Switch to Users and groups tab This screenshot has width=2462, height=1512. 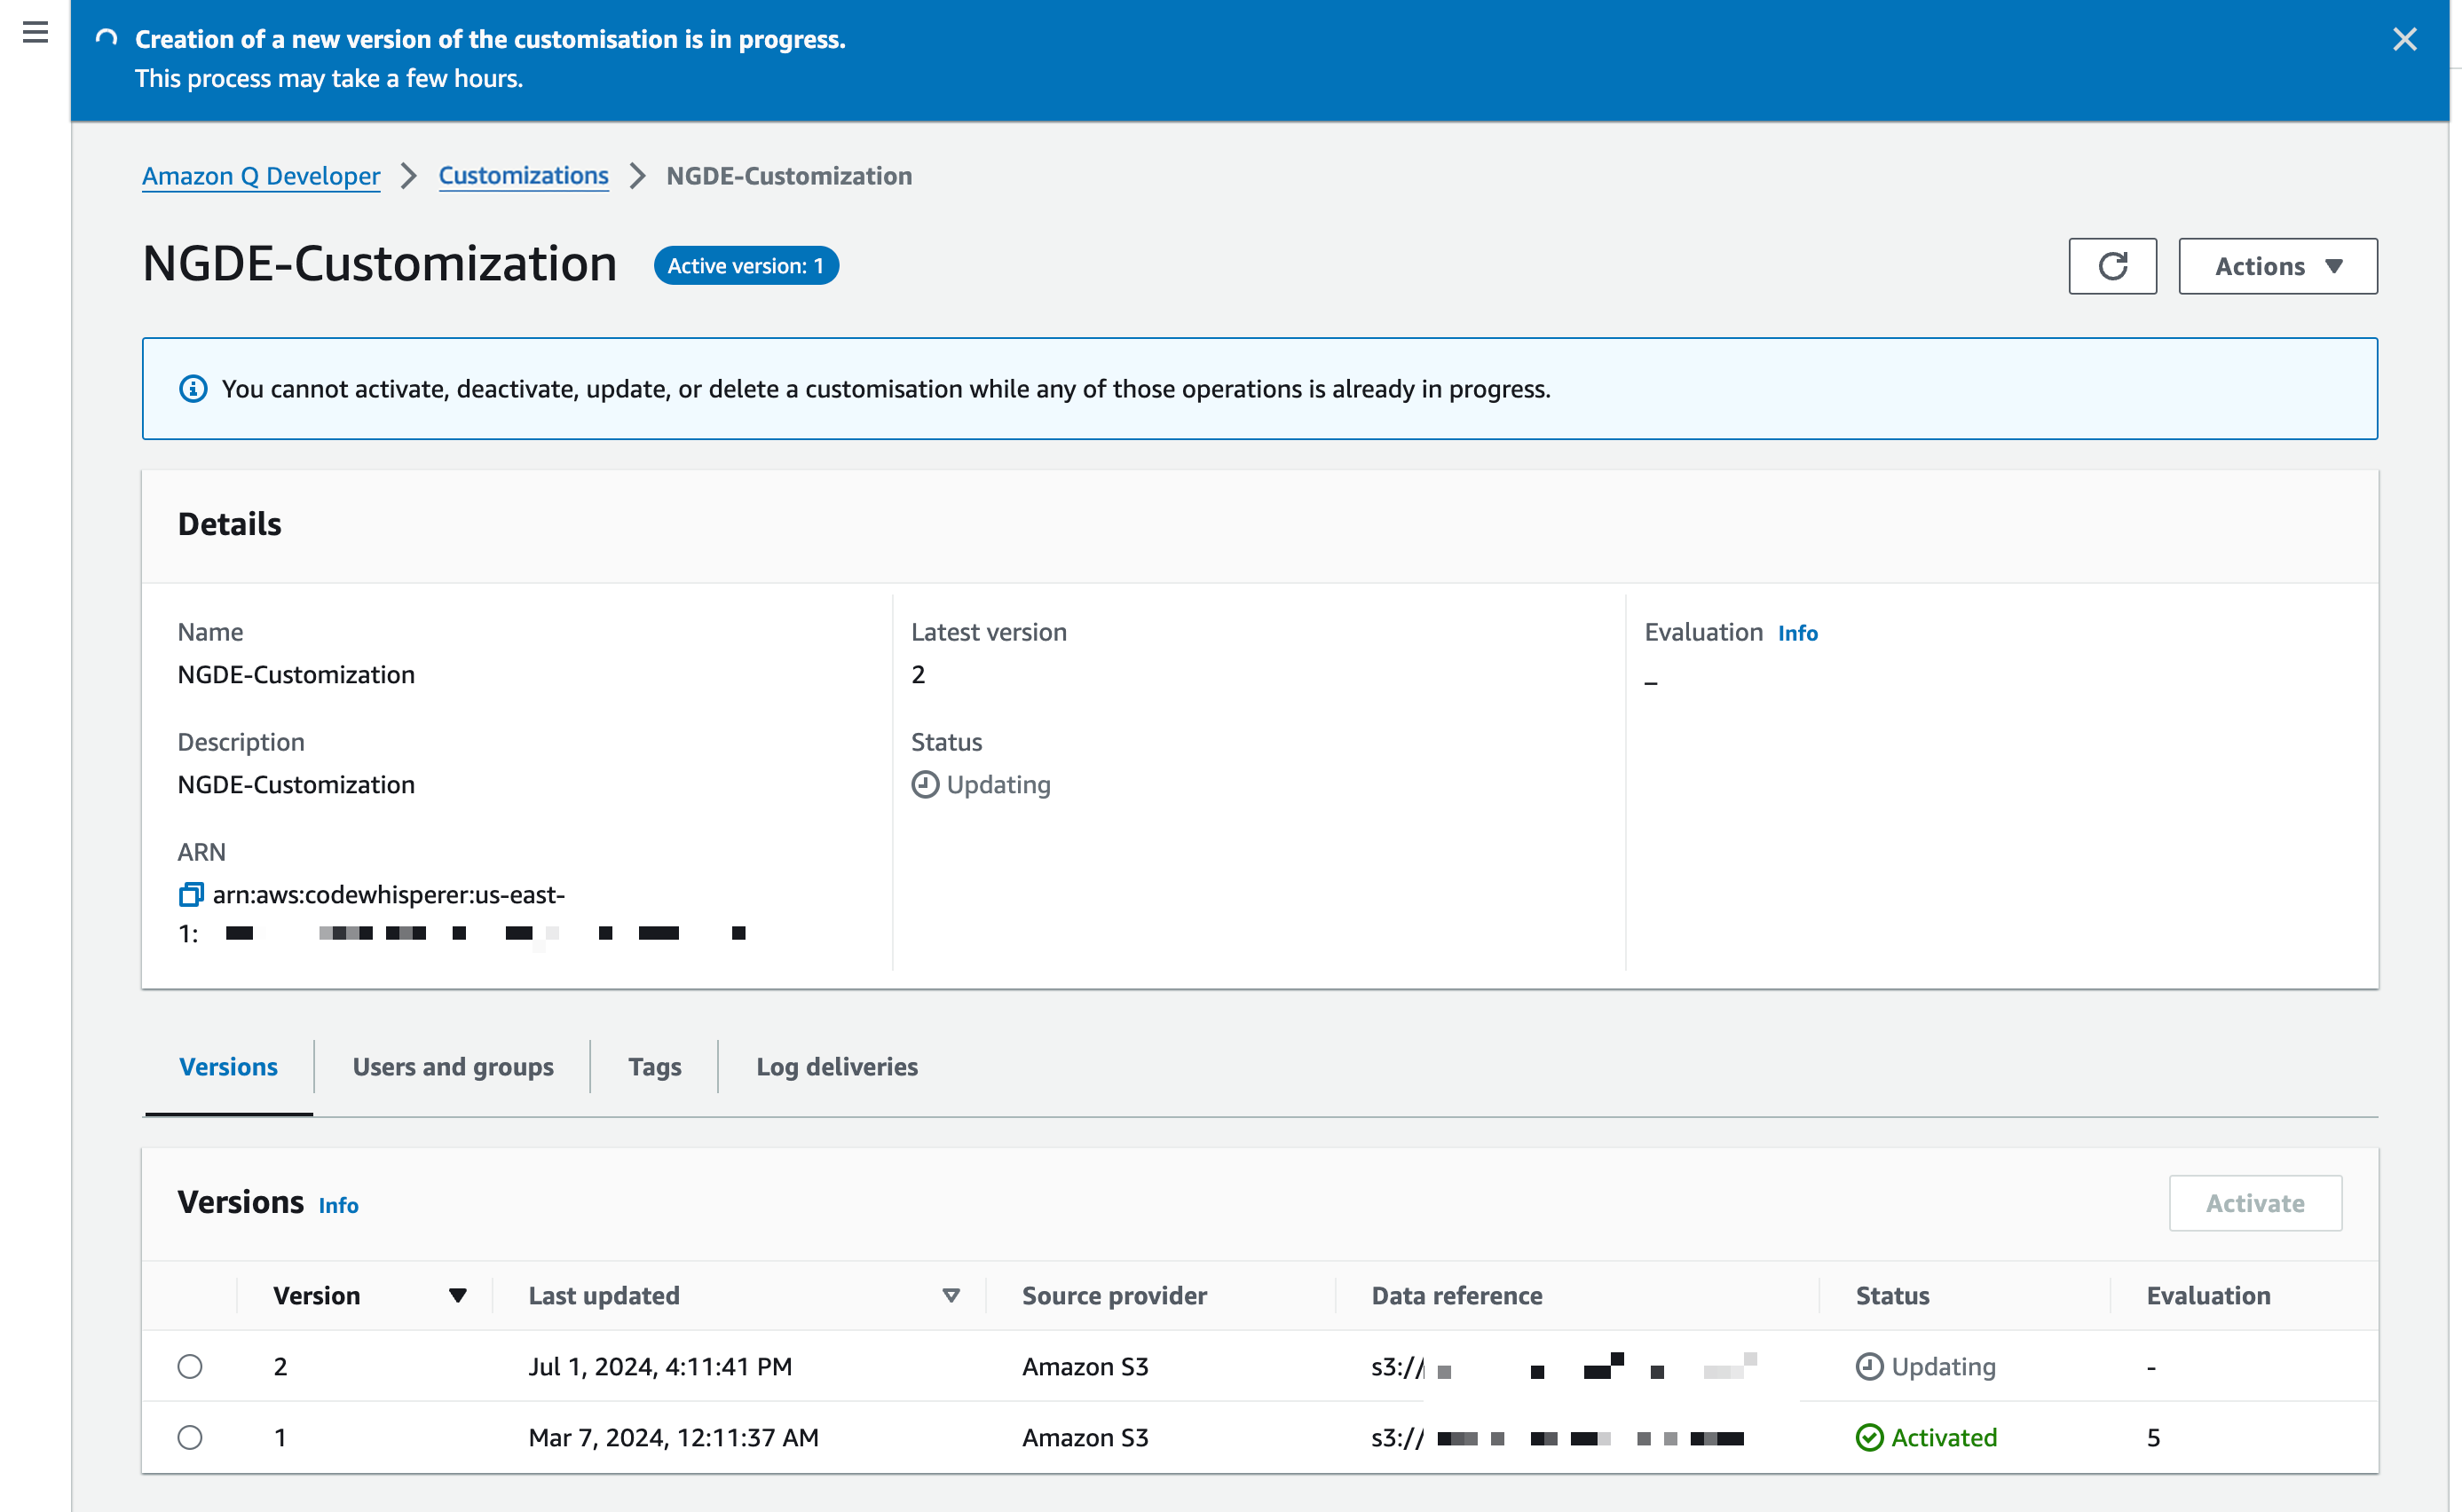click(x=452, y=1067)
